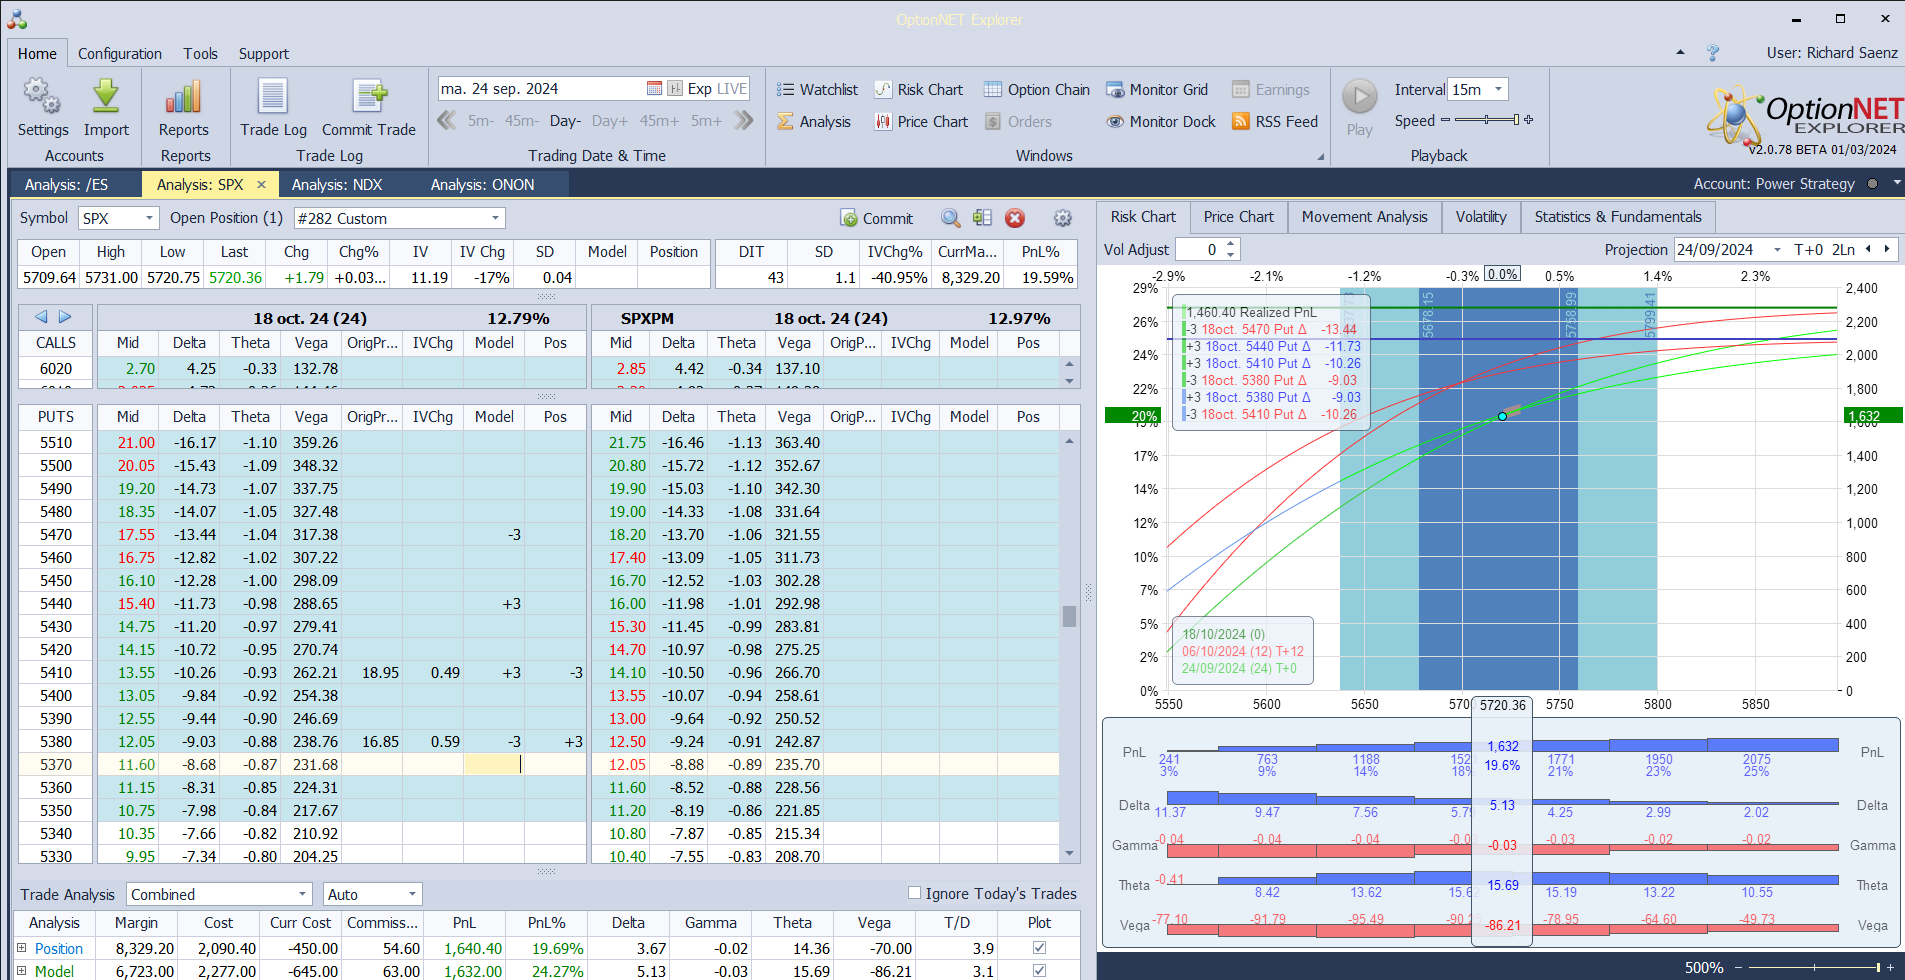This screenshot has width=1905, height=980.
Task: Click the red delete X icon
Action: point(1015,218)
